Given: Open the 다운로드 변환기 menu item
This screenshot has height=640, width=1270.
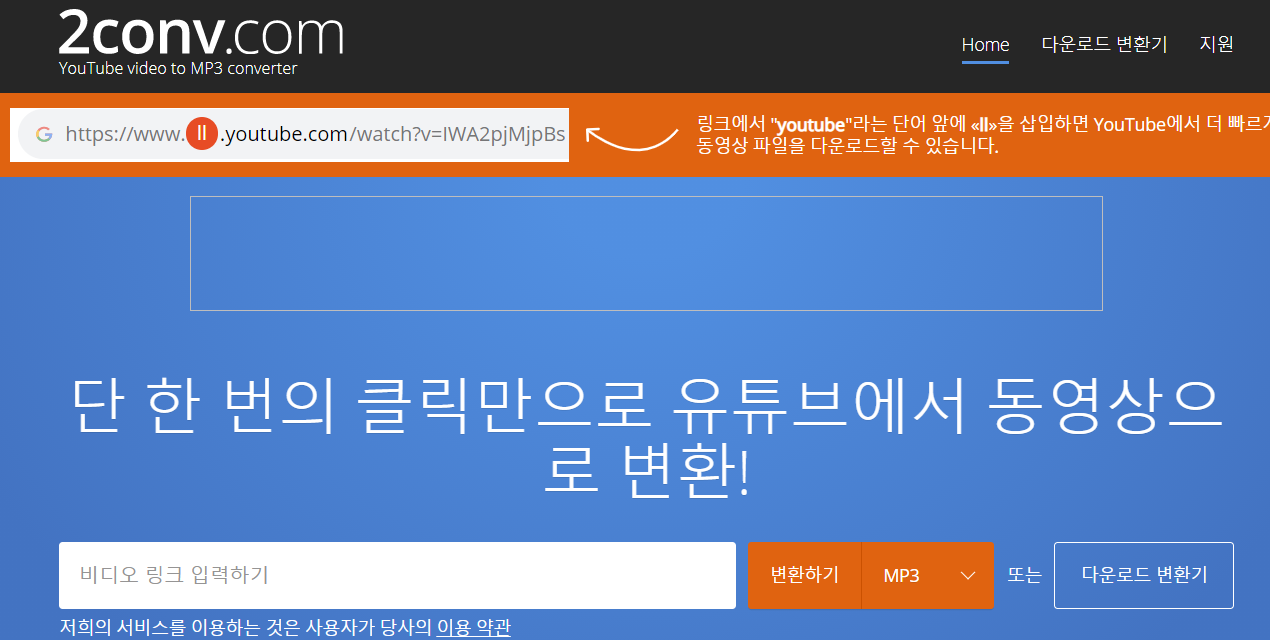Looking at the screenshot, I should tap(1104, 45).
